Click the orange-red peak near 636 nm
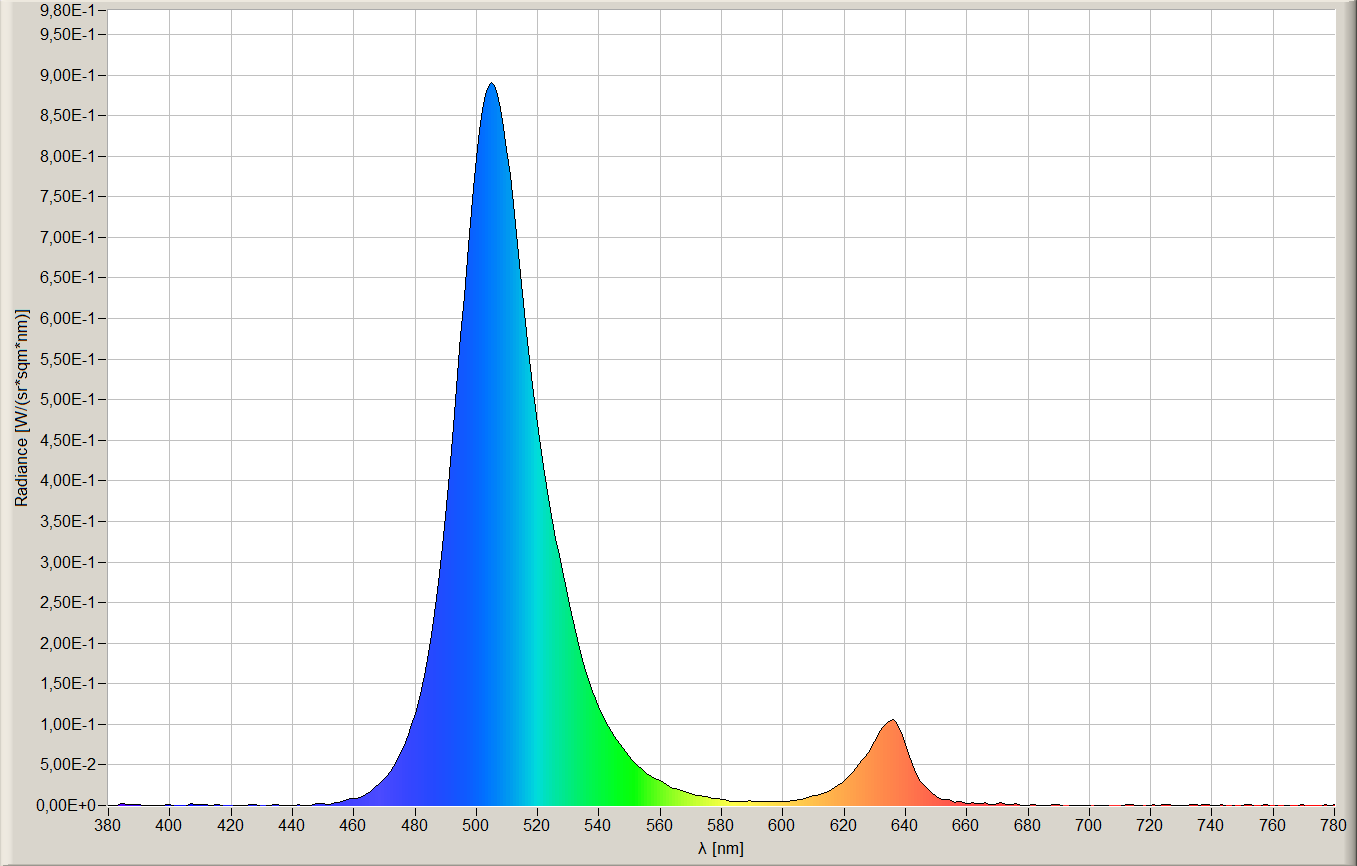This screenshot has height=866, width=1357. (892, 723)
